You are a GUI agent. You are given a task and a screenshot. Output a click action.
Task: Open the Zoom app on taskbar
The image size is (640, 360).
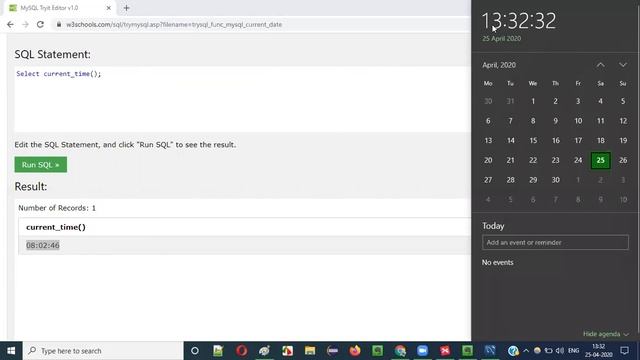pos(422,351)
